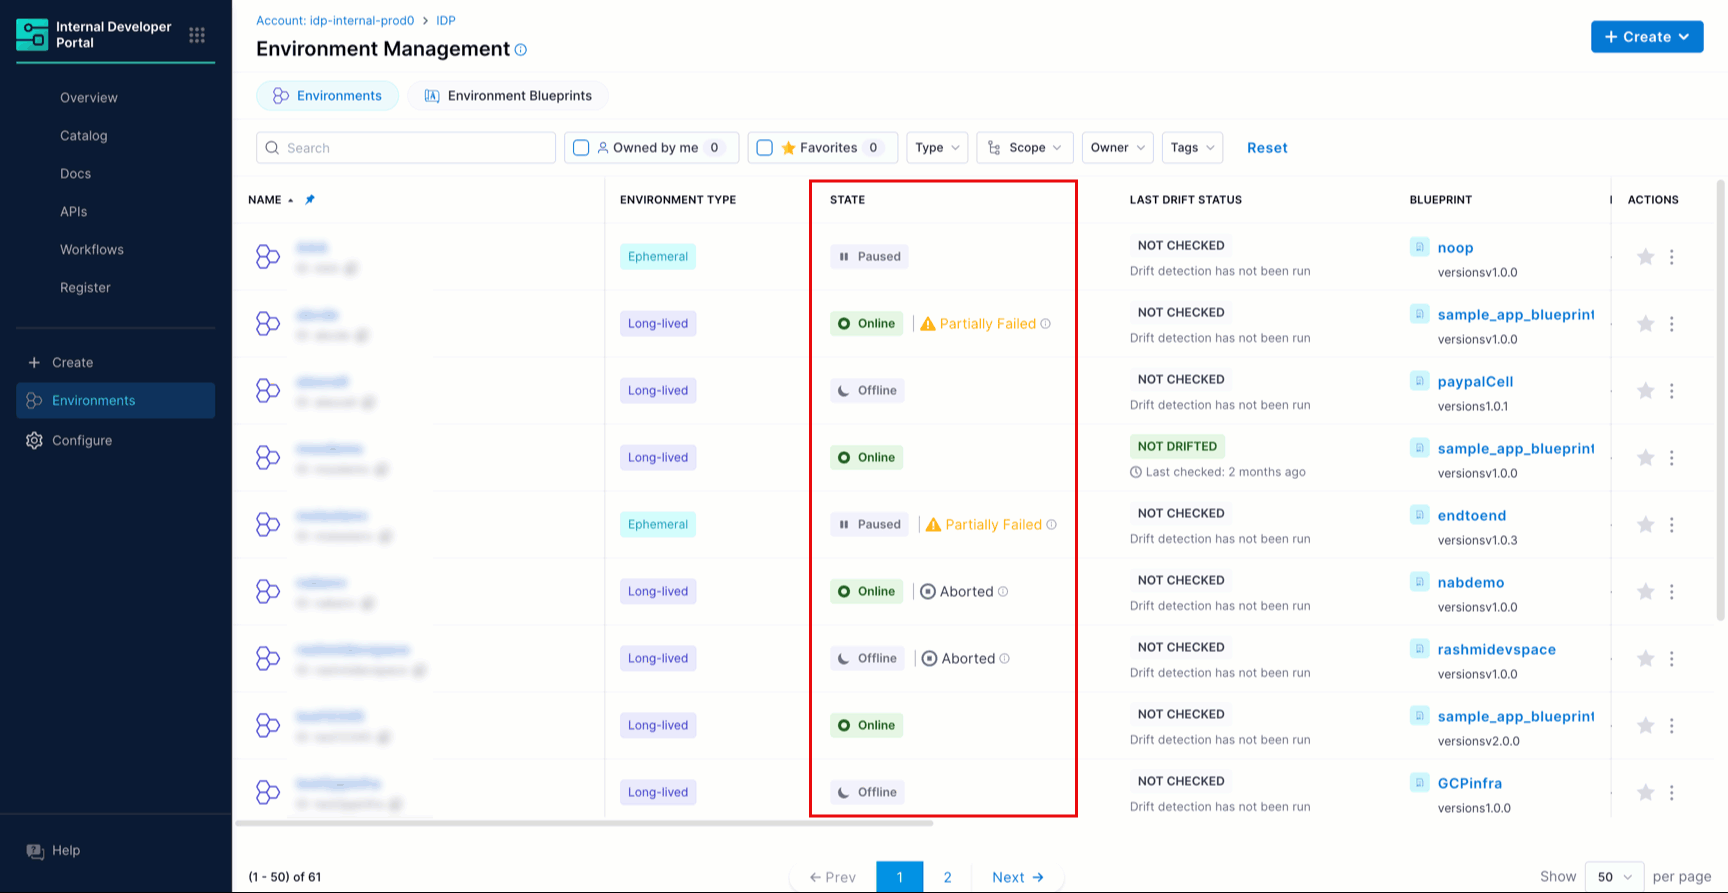
Task: Open the app grid switcher icon
Action: coord(197,35)
